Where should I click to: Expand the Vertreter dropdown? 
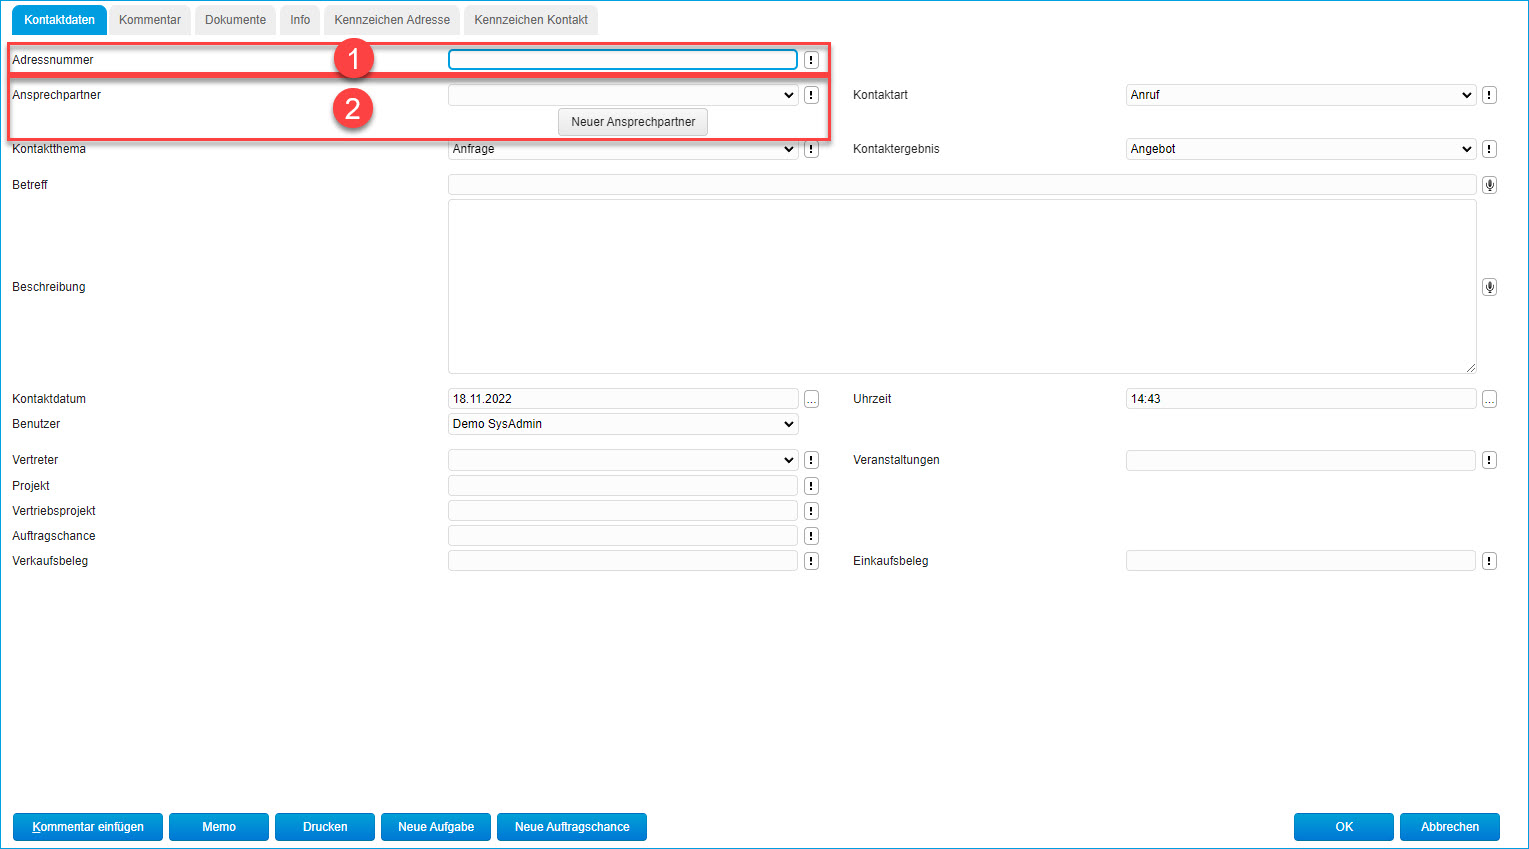click(x=622, y=460)
